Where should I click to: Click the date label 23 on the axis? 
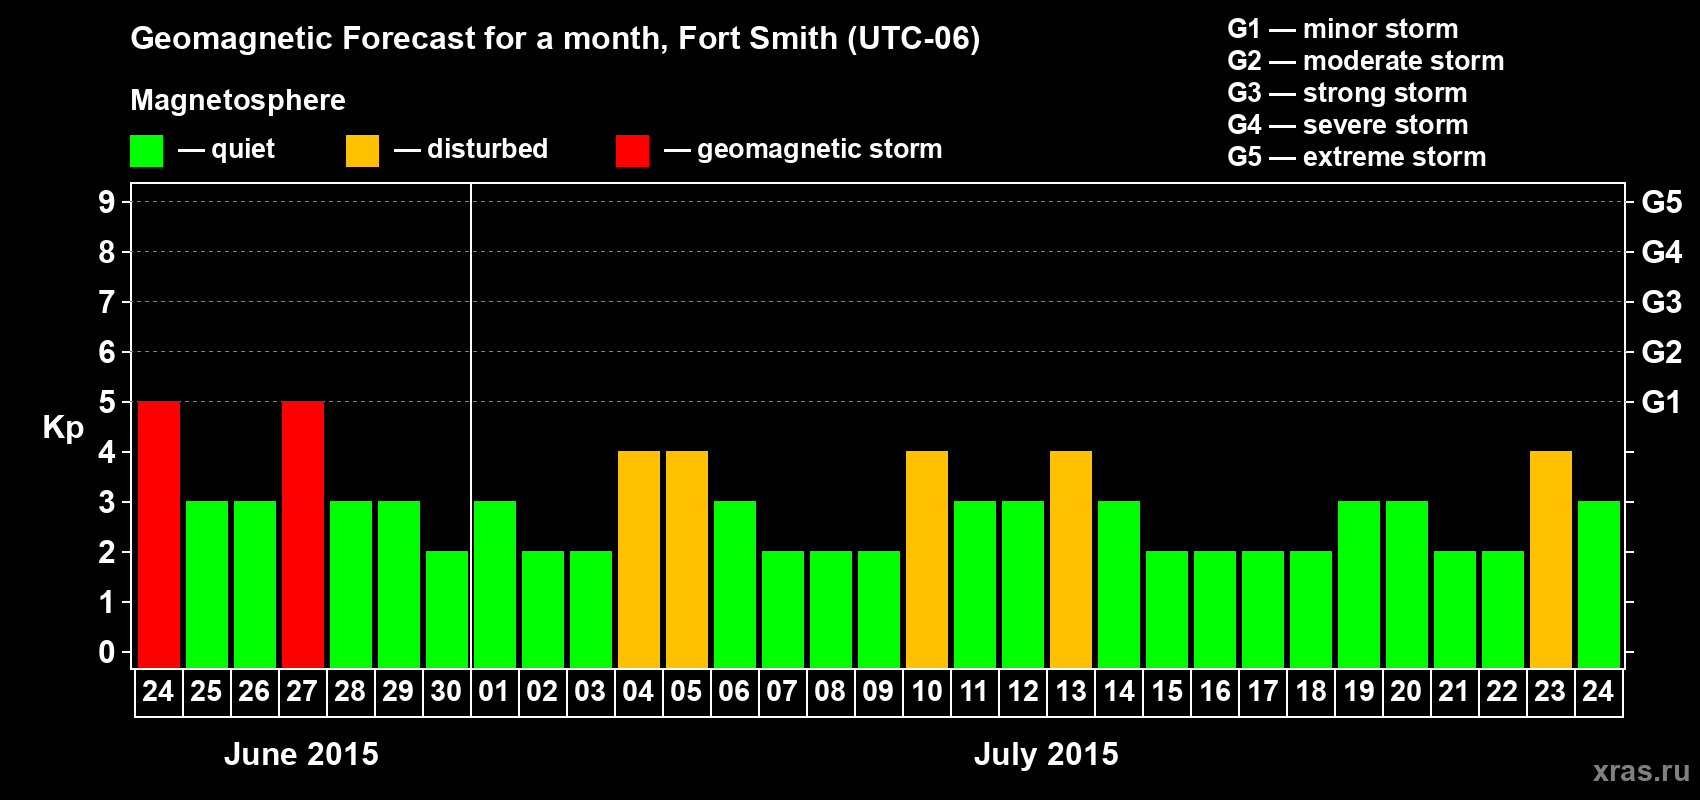point(1550,692)
